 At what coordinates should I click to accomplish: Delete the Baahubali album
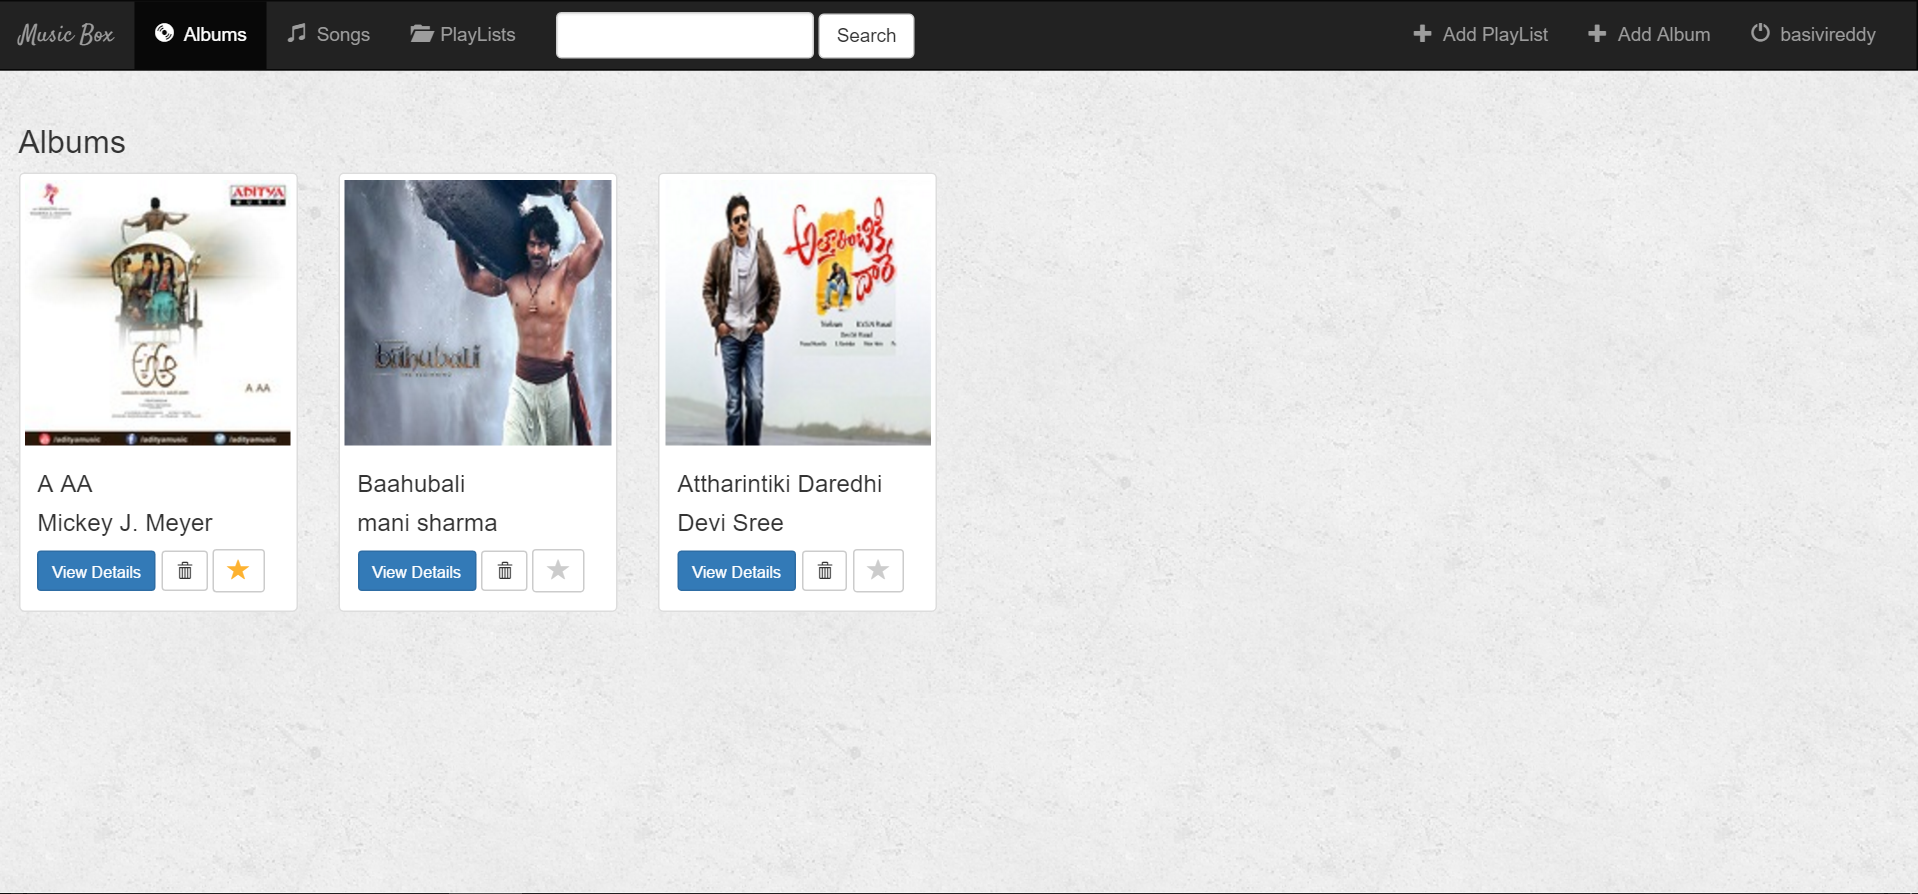click(x=505, y=571)
